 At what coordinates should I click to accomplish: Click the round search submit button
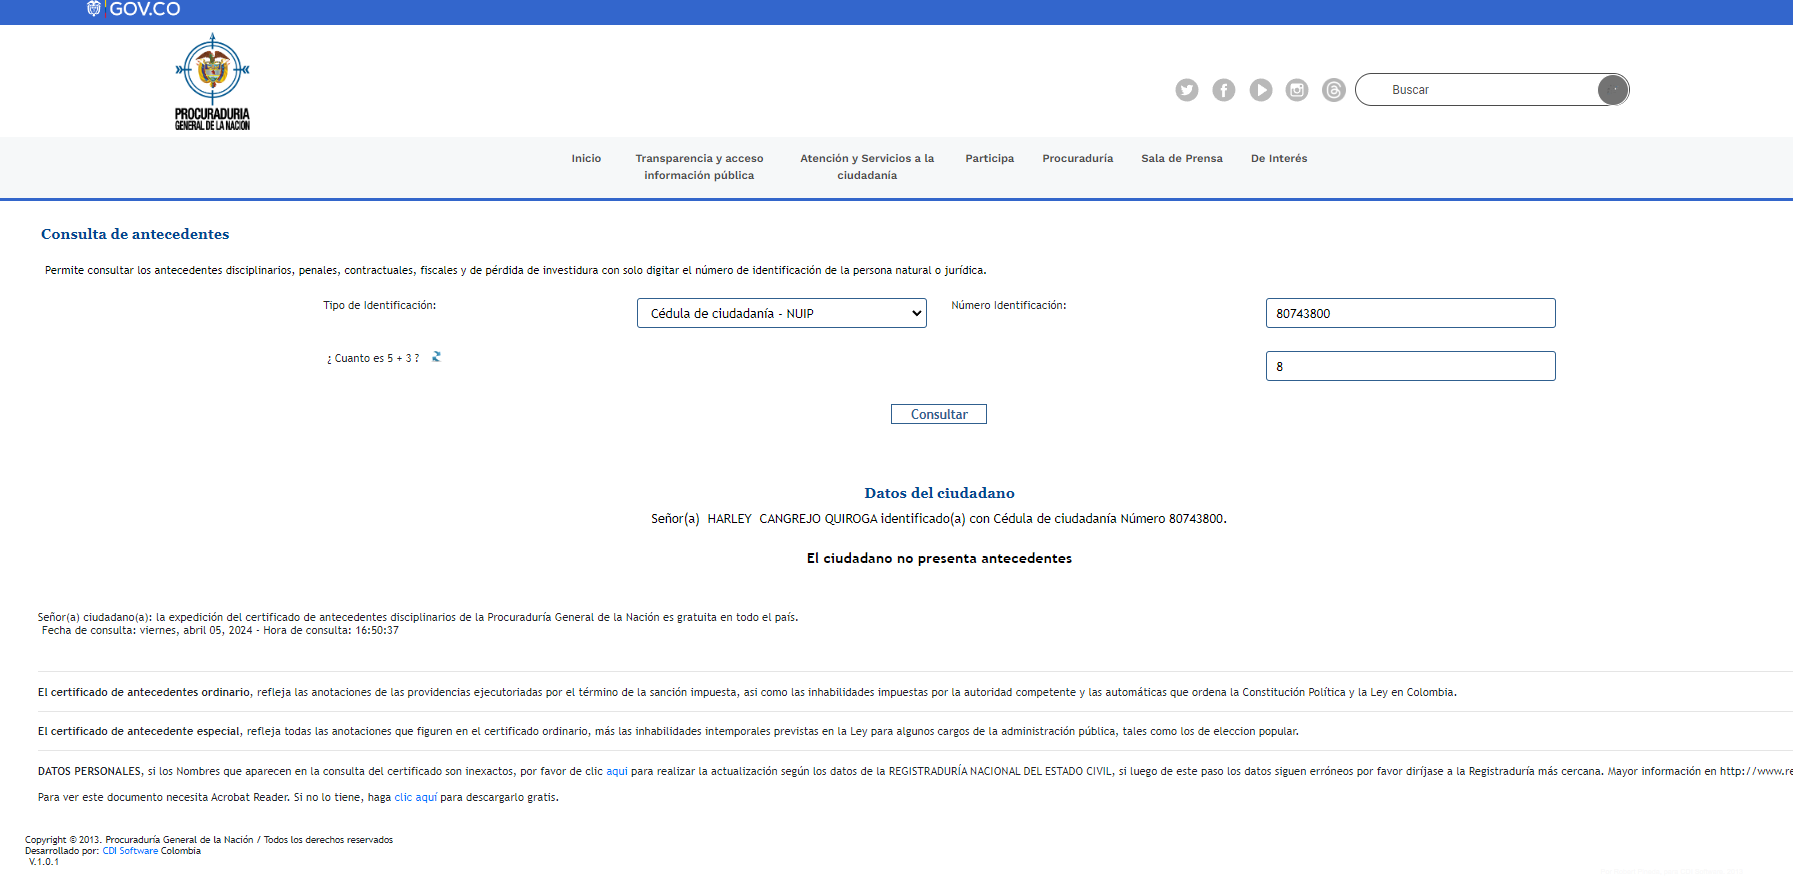pos(1612,90)
